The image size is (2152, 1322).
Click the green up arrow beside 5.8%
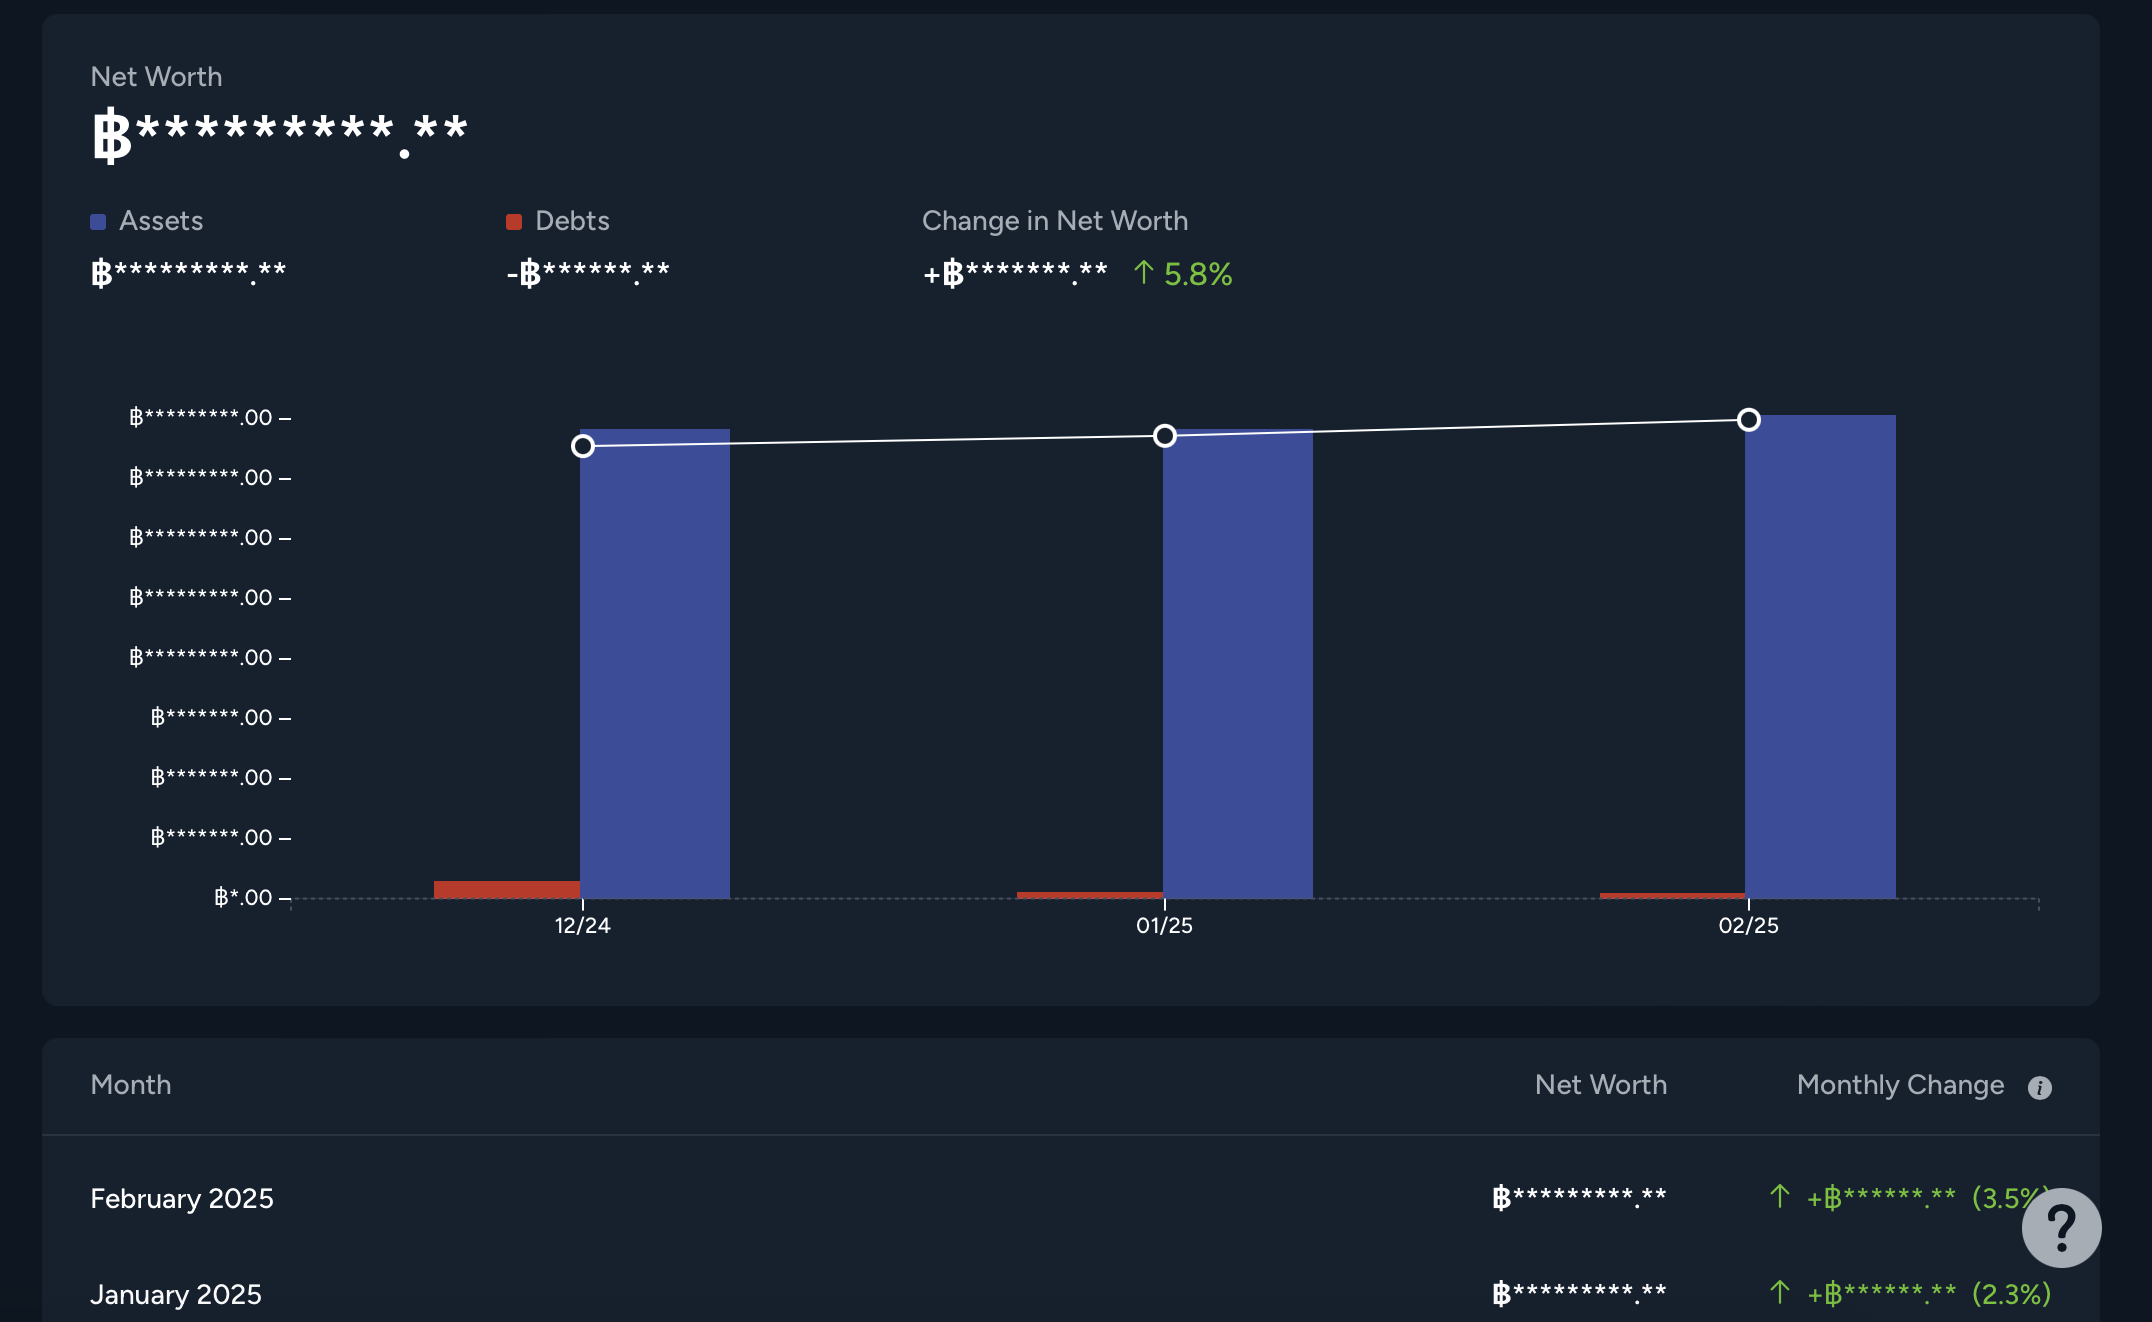[x=1144, y=272]
